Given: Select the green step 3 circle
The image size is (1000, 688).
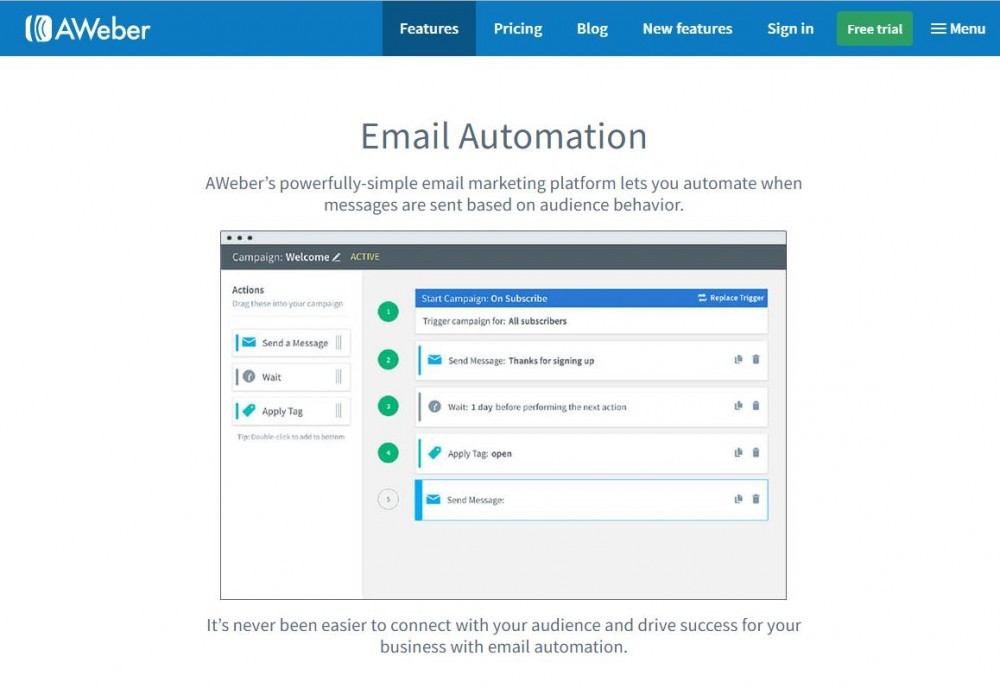Looking at the screenshot, I should [388, 406].
